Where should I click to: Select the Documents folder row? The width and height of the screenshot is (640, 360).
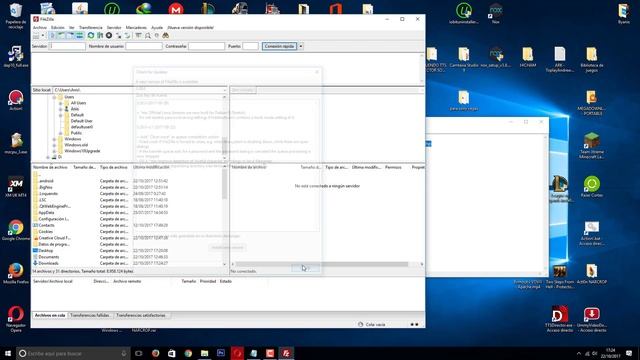pyautogui.click(x=127, y=257)
